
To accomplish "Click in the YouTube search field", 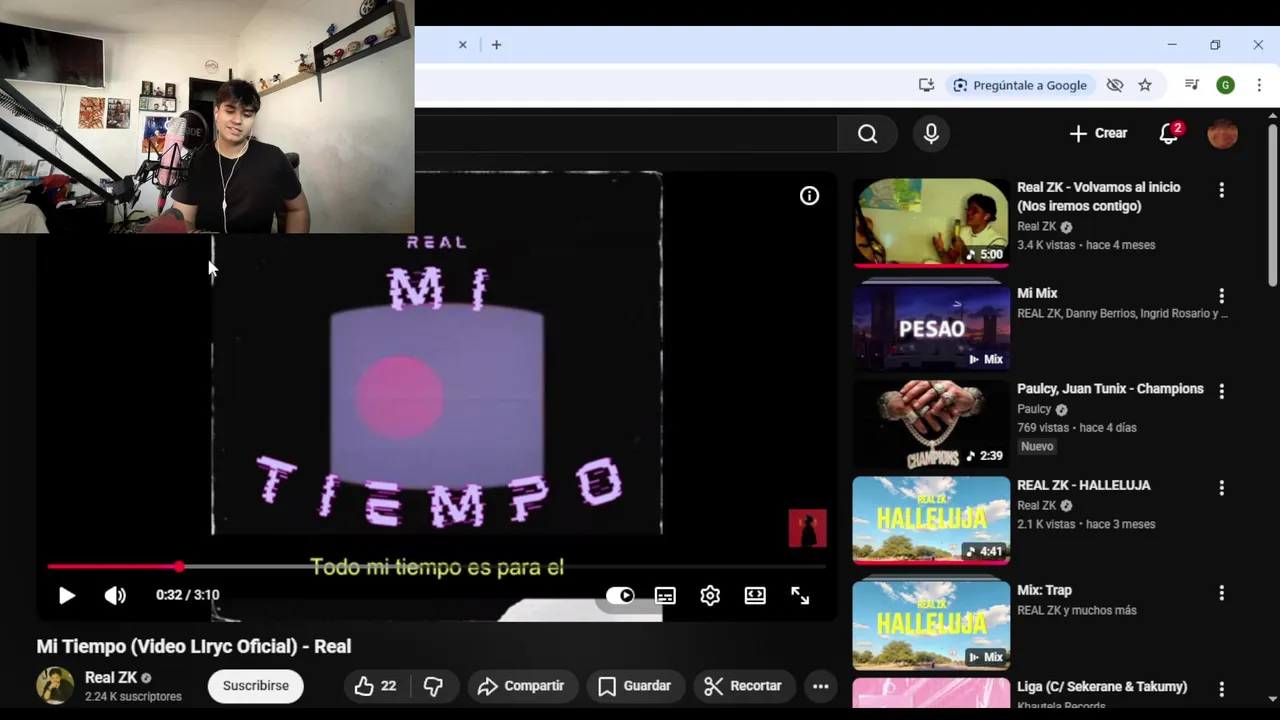I will pyautogui.click(x=626, y=134).
